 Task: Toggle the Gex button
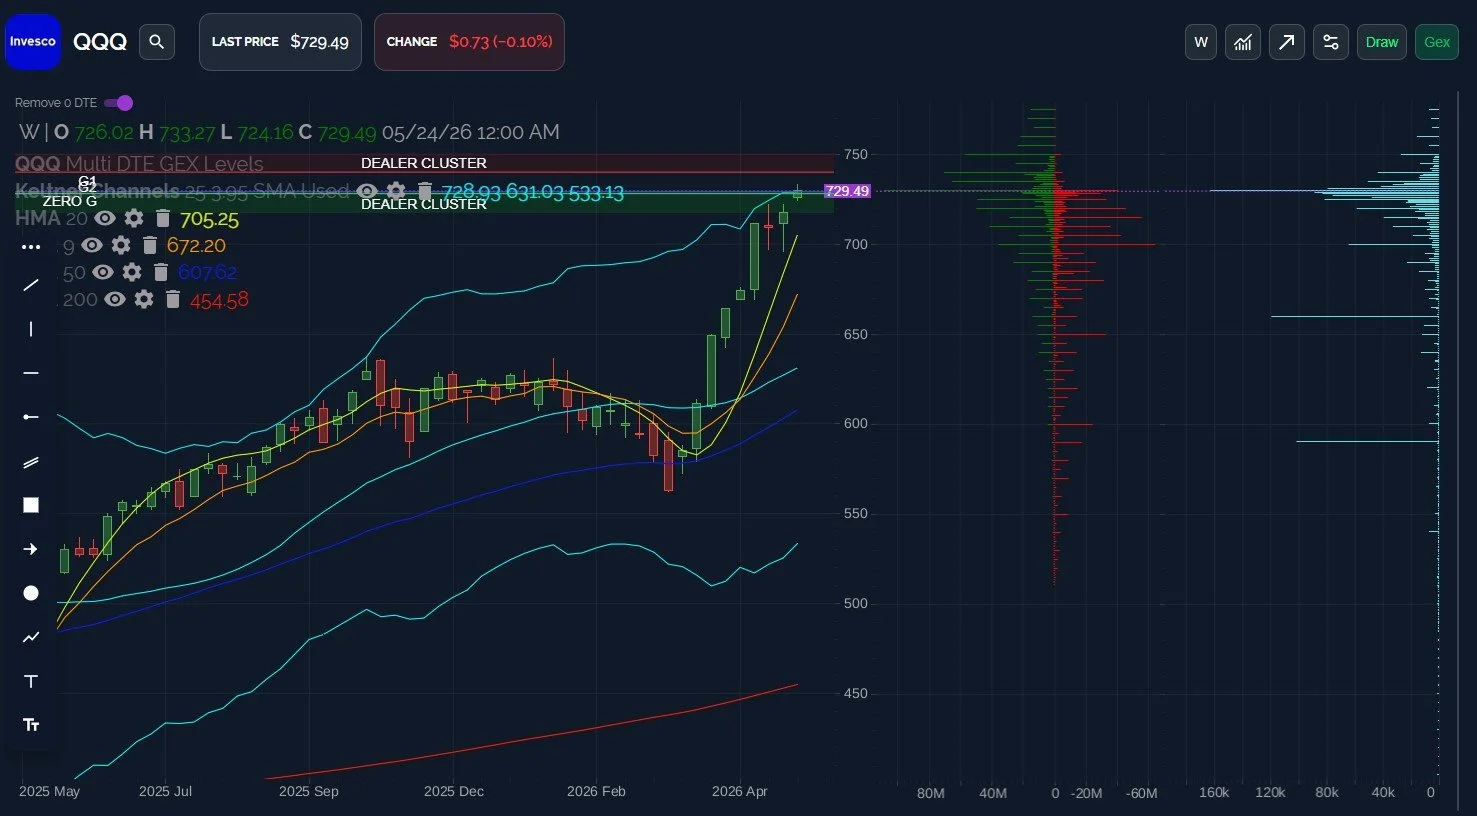1437,42
